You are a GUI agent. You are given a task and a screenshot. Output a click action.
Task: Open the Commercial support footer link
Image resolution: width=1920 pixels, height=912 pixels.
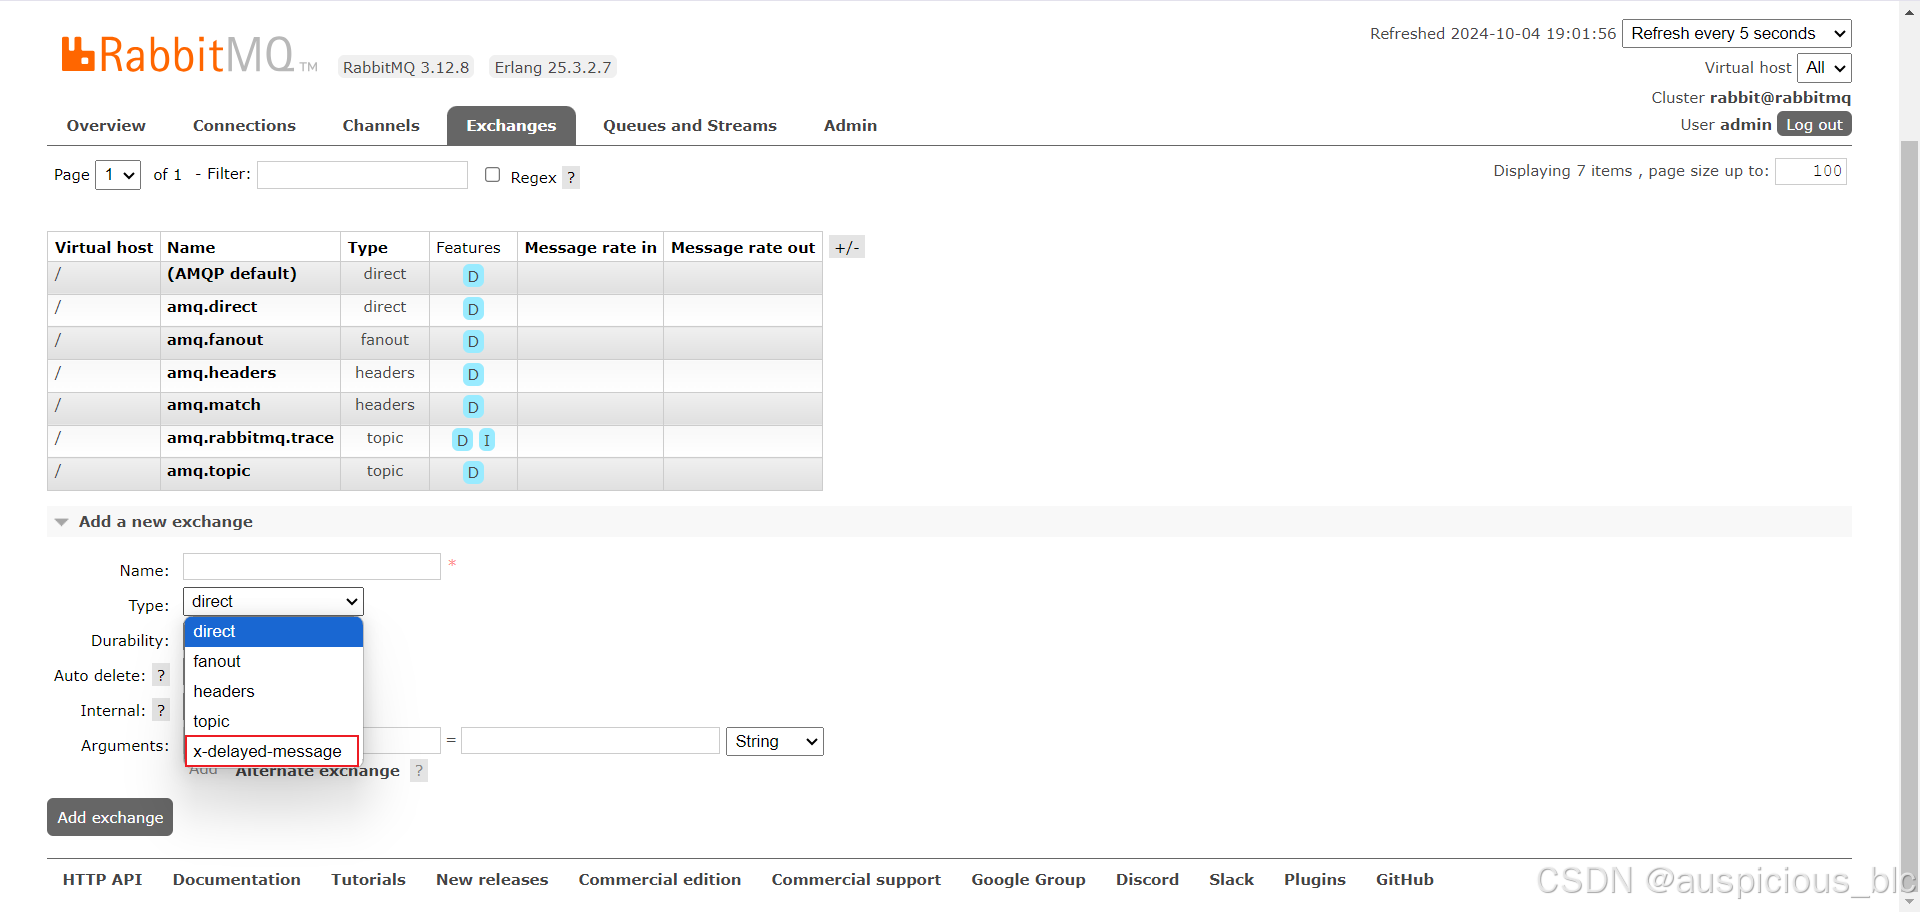pyautogui.click(x=856, y=879)
